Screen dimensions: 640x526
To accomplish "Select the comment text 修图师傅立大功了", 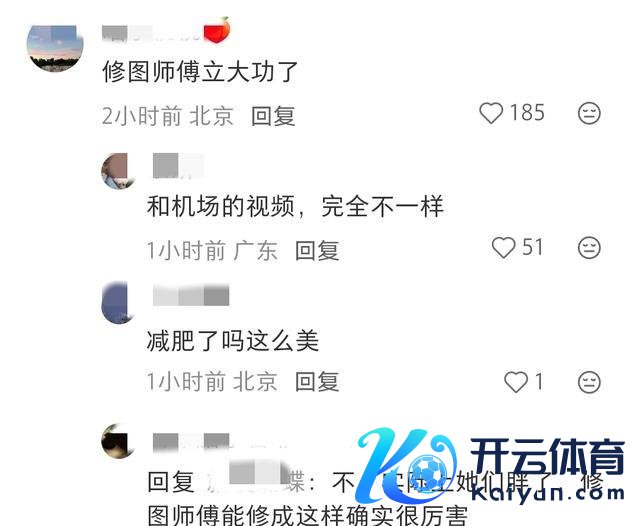I will [200, 72].
